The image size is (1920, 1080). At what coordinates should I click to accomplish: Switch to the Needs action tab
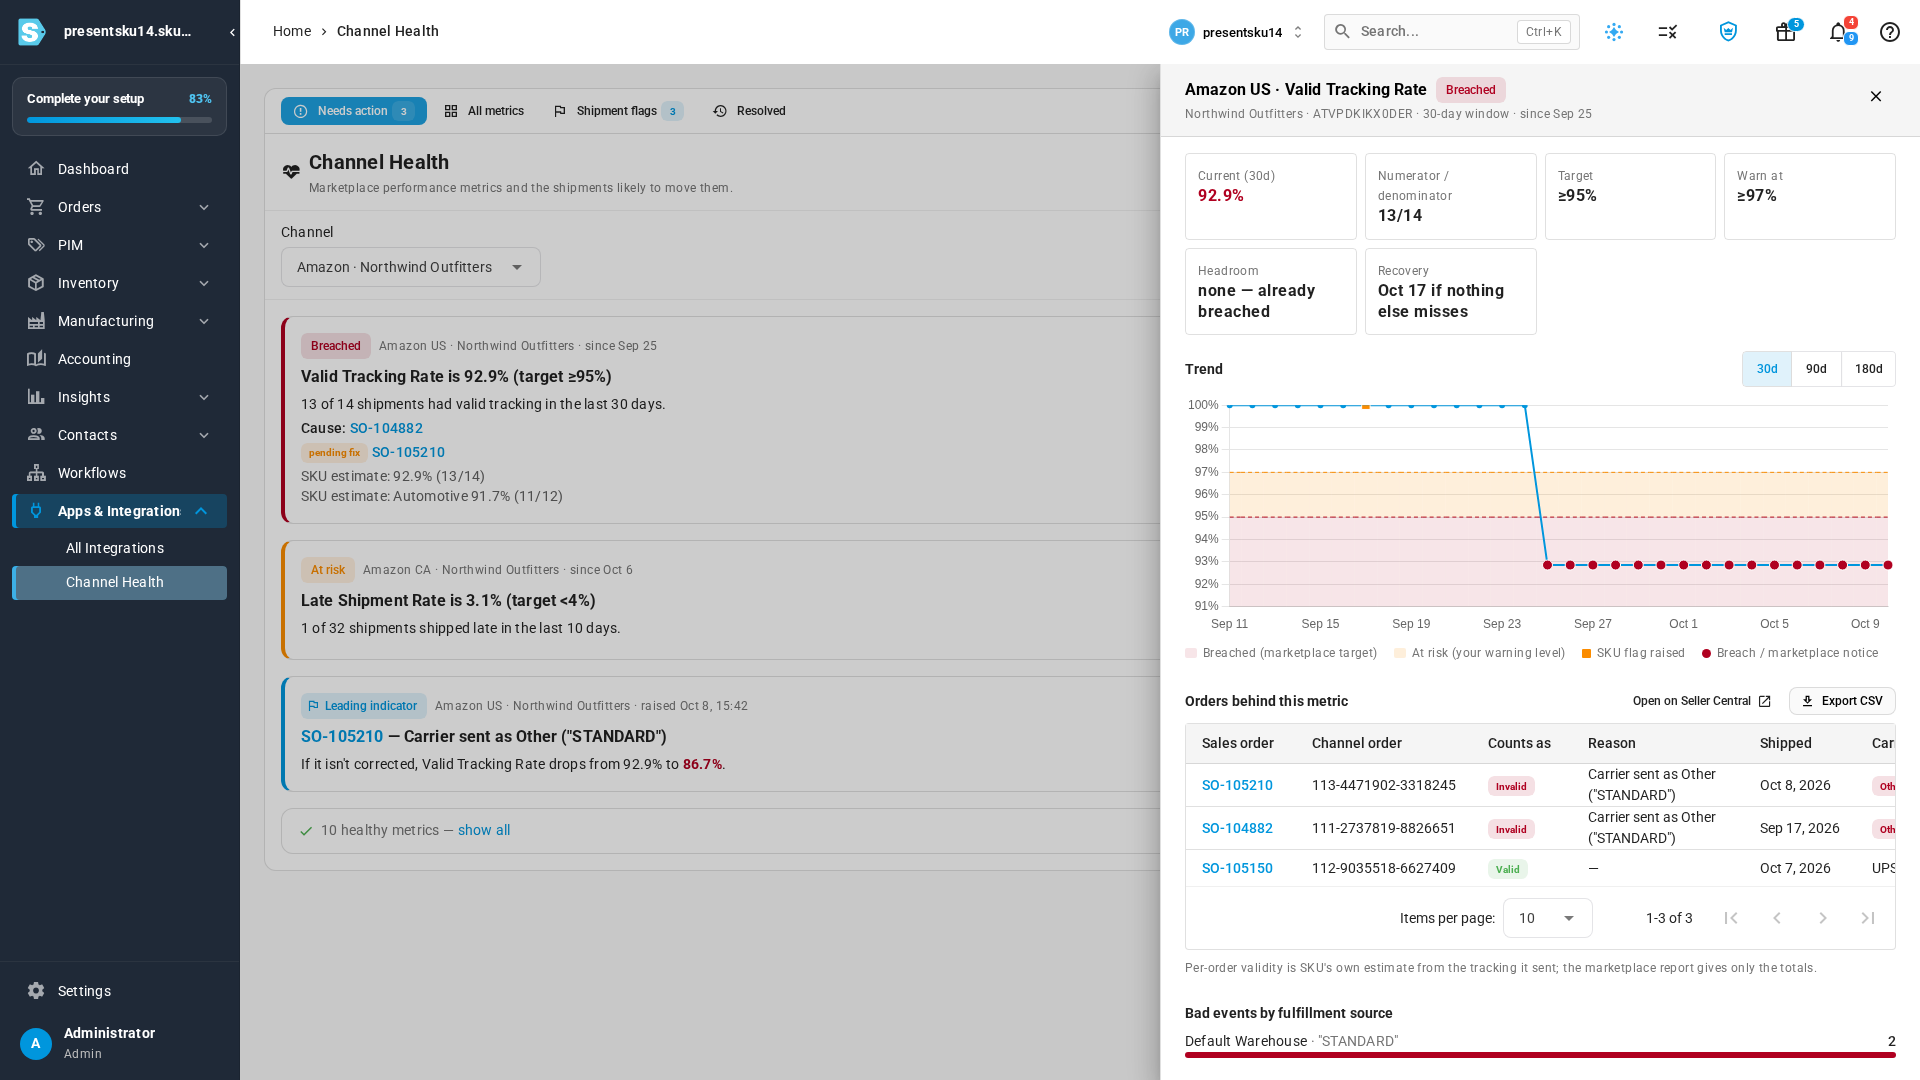[x=353, y=111]
